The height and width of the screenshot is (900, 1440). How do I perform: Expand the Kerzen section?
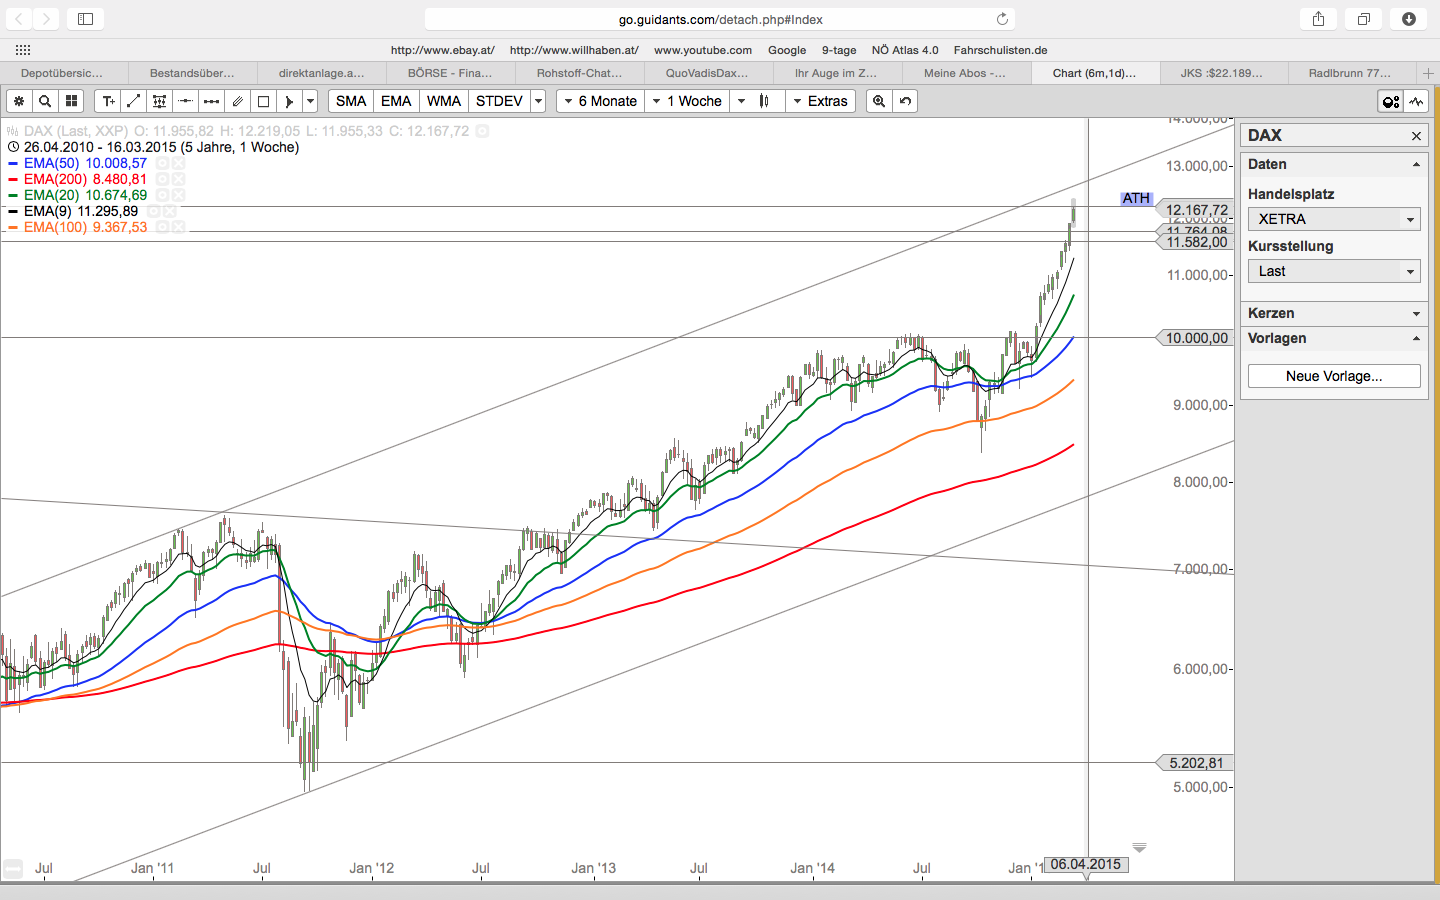pyautogui.click(x=1334, y=313)
